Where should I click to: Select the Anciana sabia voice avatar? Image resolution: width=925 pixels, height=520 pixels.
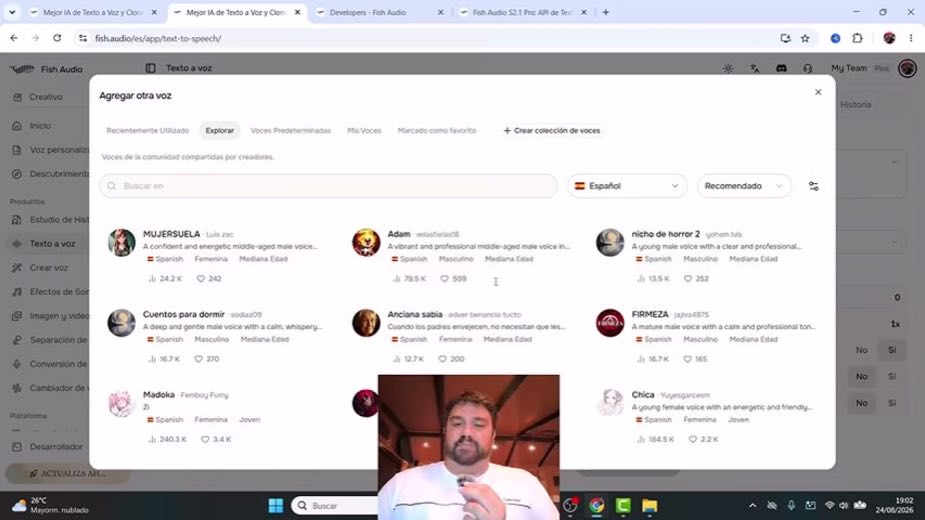pos(366,323)
